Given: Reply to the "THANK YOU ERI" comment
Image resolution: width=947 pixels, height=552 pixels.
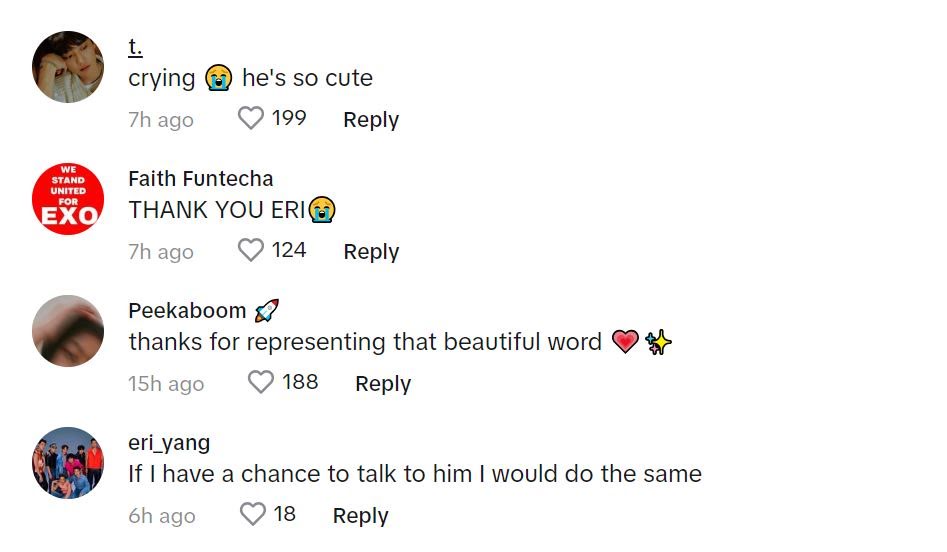Looking at the screenshot, I should pyautogui.click(x=371, y=252).
